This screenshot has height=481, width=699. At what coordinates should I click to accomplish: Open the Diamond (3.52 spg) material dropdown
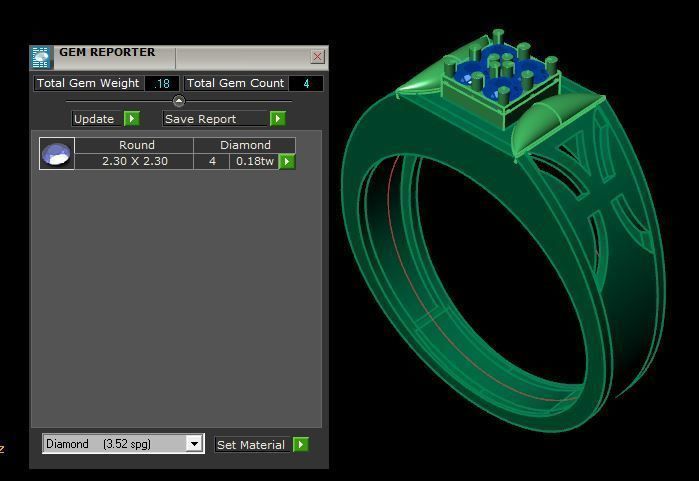[123, 444]
